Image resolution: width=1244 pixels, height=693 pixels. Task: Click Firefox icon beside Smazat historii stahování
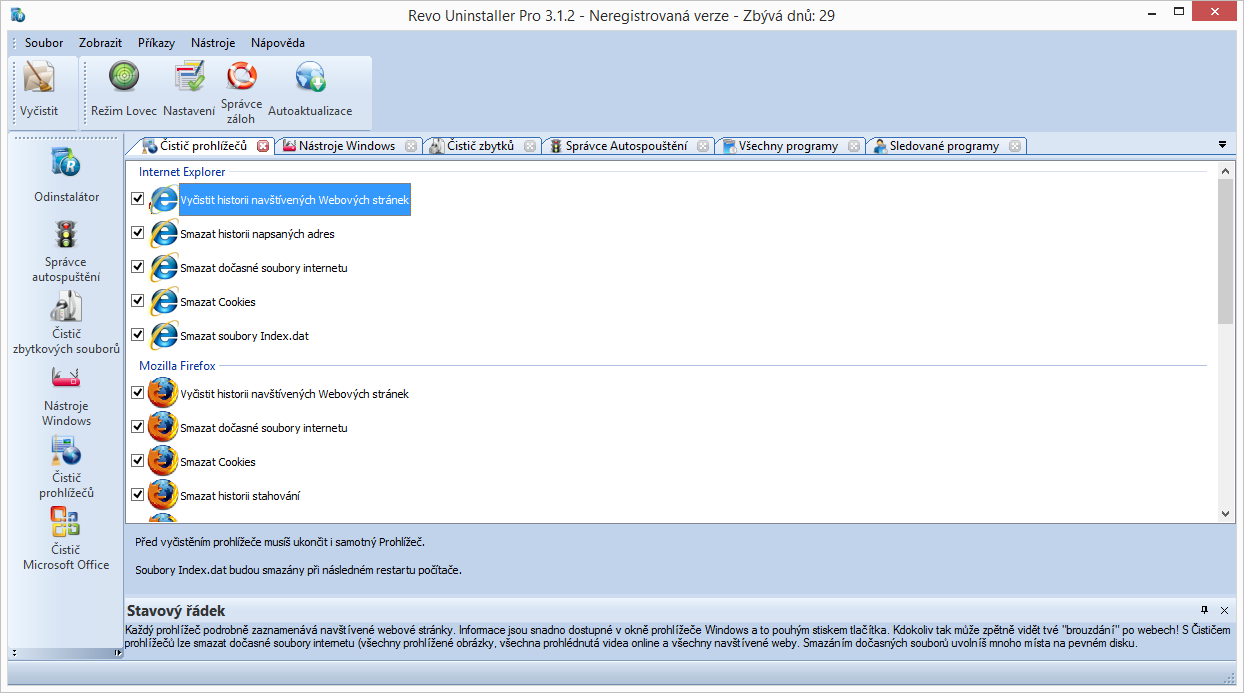pos(163,496)
